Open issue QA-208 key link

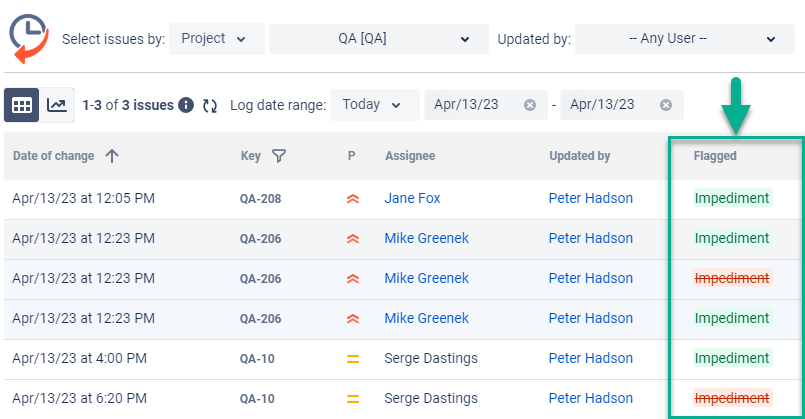260,199
